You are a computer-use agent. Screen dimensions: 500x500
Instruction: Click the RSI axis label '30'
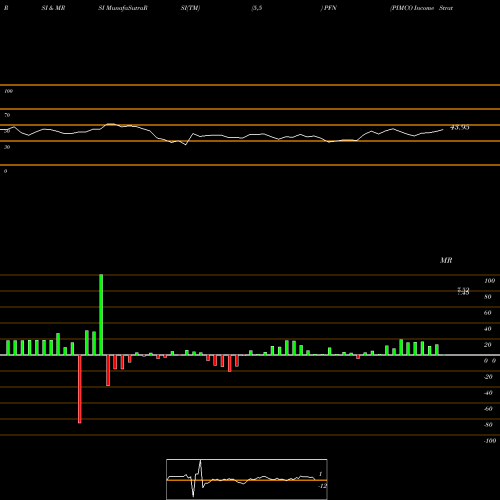[7, 147]
